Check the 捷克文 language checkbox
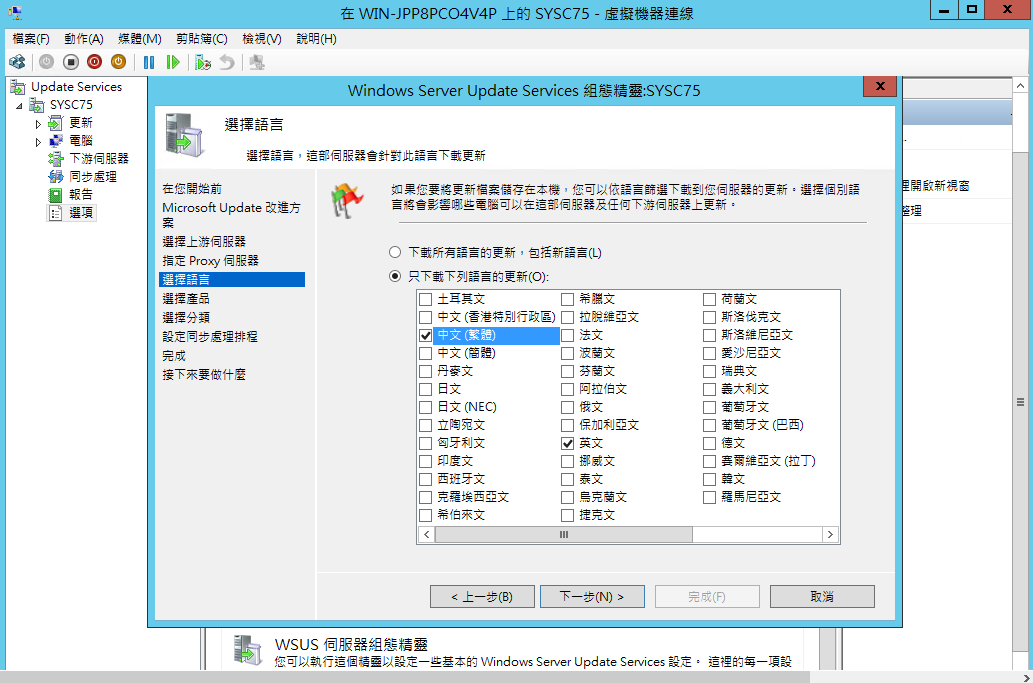The width and height of the screenshot is (1033, 683). tap(567, 515)
